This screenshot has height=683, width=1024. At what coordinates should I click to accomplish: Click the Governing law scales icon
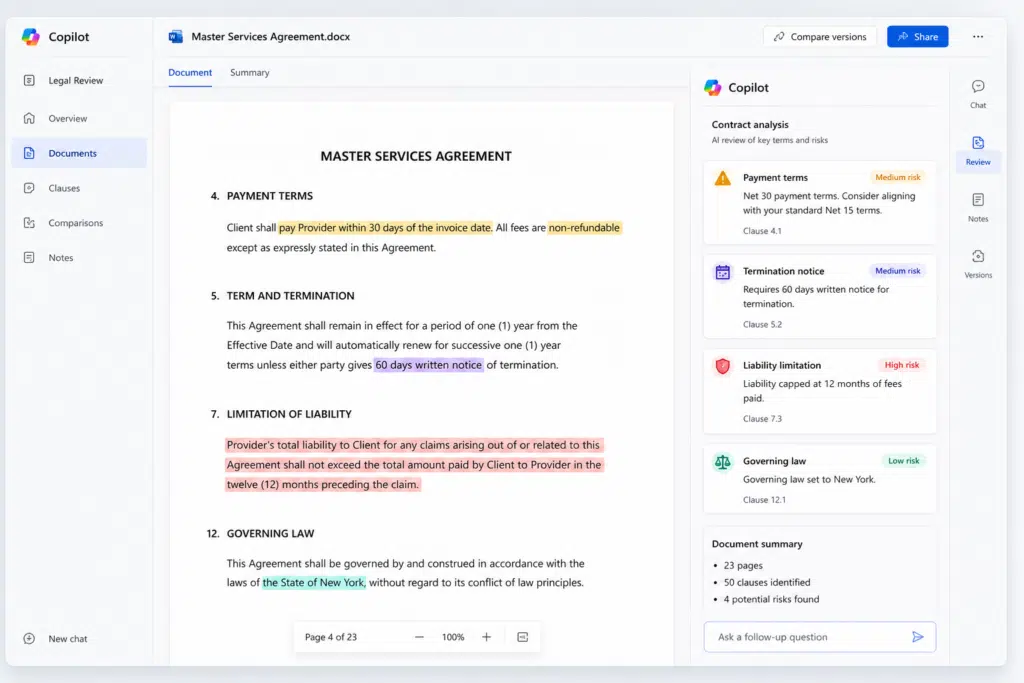(x=722, y=462)
